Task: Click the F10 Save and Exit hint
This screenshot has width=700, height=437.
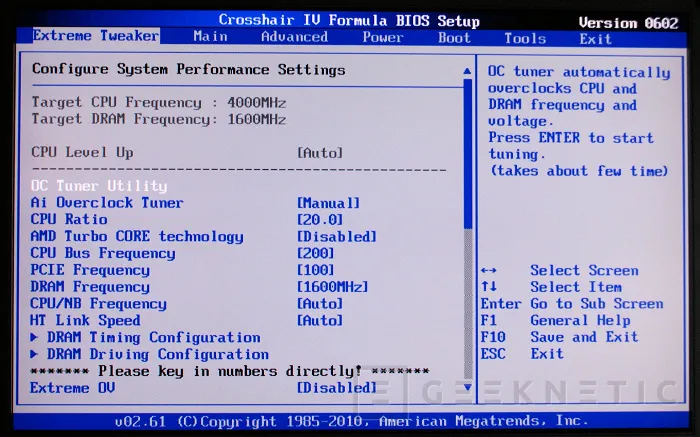Action: pos(559,337)
